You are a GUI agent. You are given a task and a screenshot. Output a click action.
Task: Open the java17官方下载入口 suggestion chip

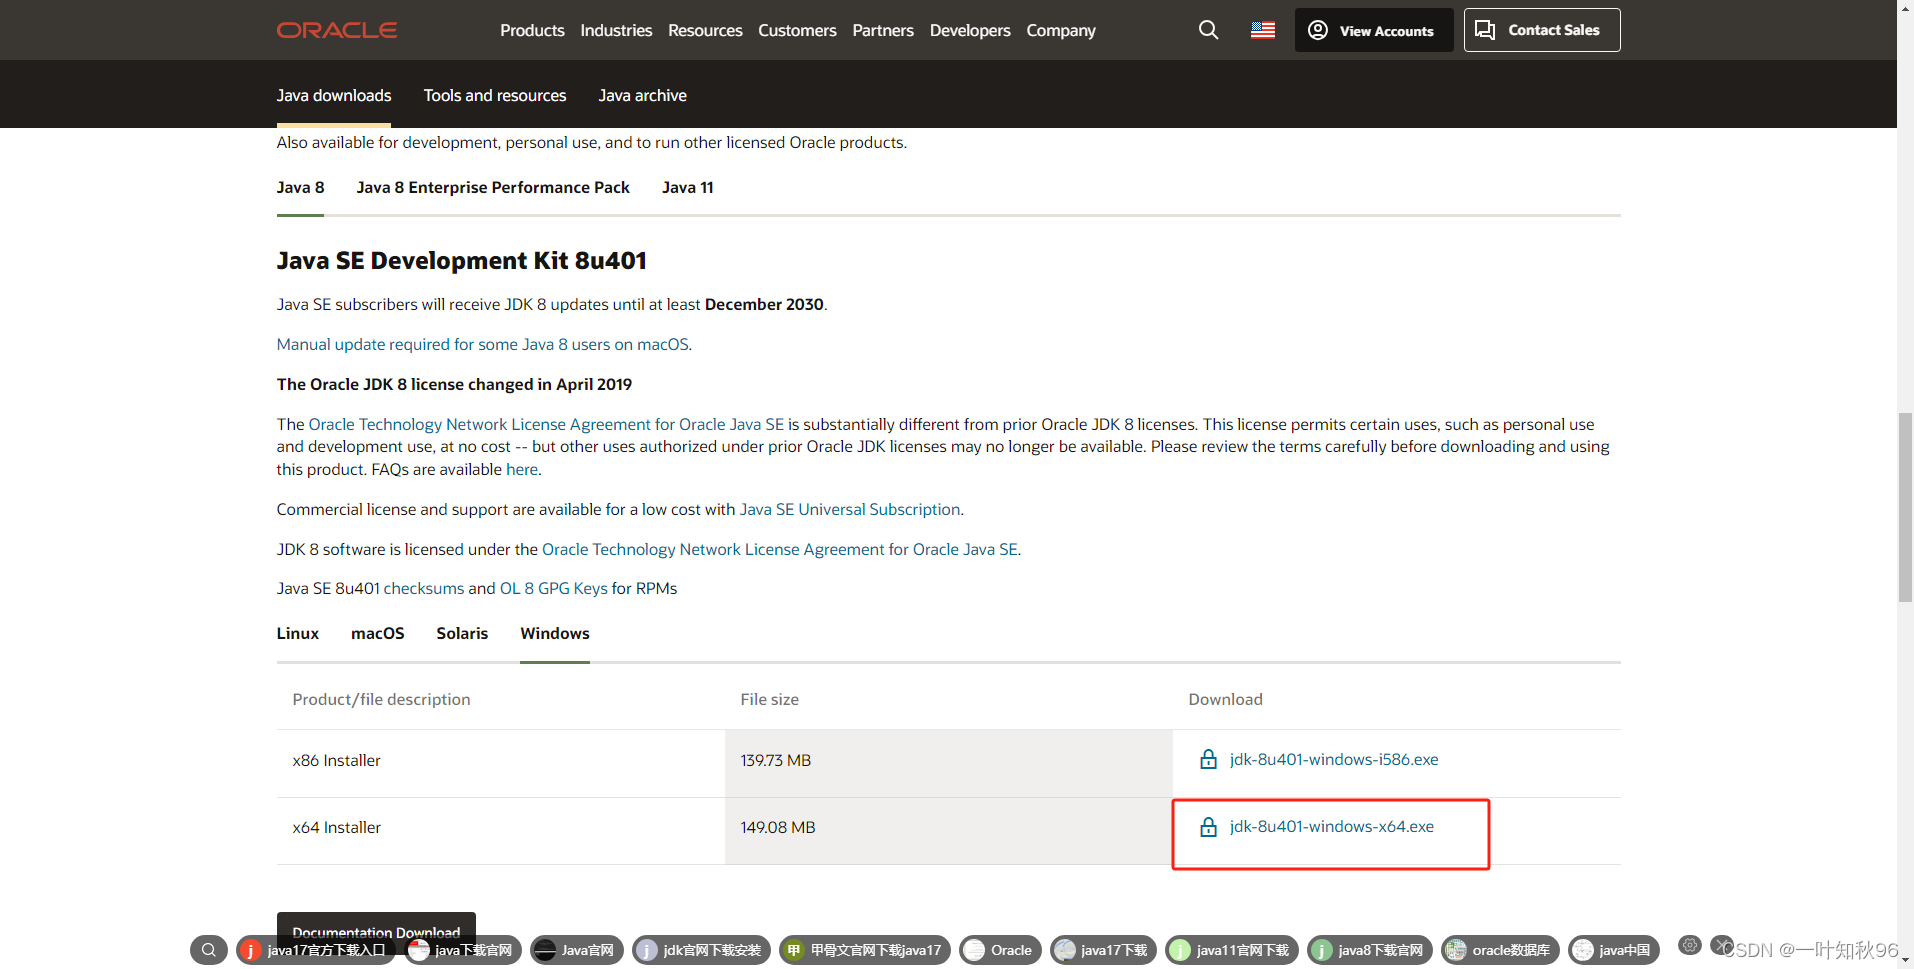point(316,950)
